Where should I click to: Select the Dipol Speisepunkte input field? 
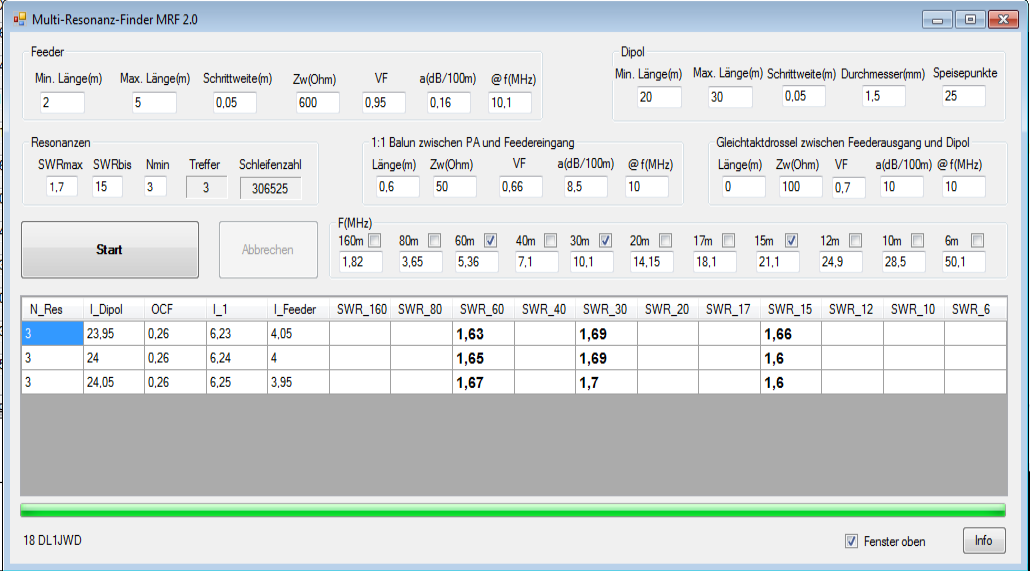[x=963, y=96]
